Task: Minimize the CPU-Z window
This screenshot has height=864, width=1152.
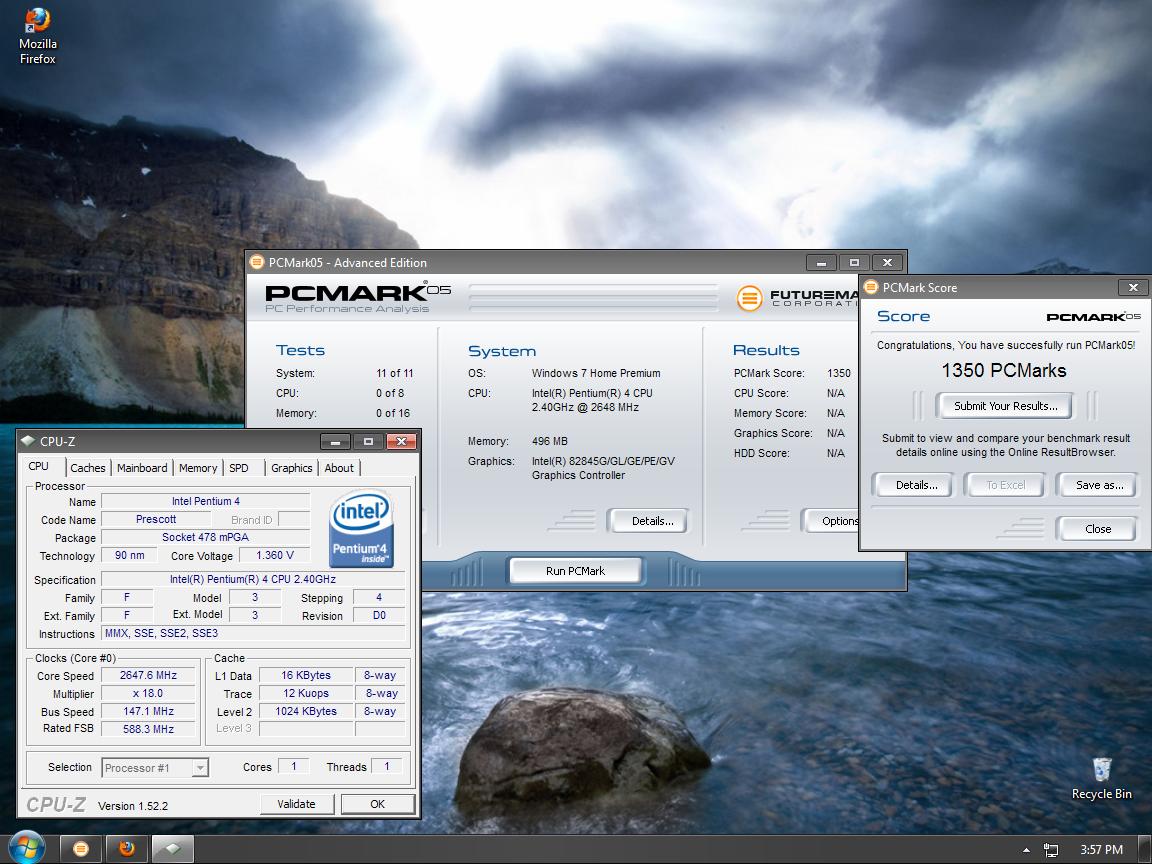Action: tap(335, 442)
